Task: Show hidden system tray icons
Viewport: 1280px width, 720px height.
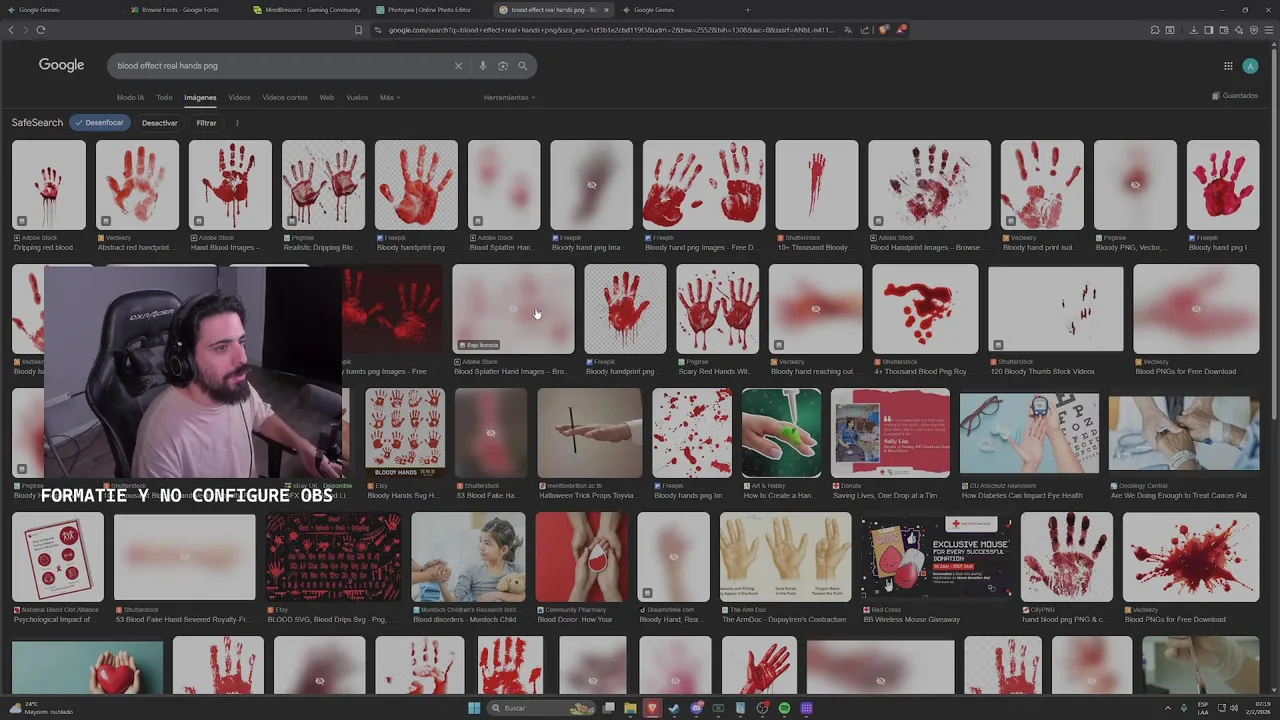Action: [x=1169, y=708]
